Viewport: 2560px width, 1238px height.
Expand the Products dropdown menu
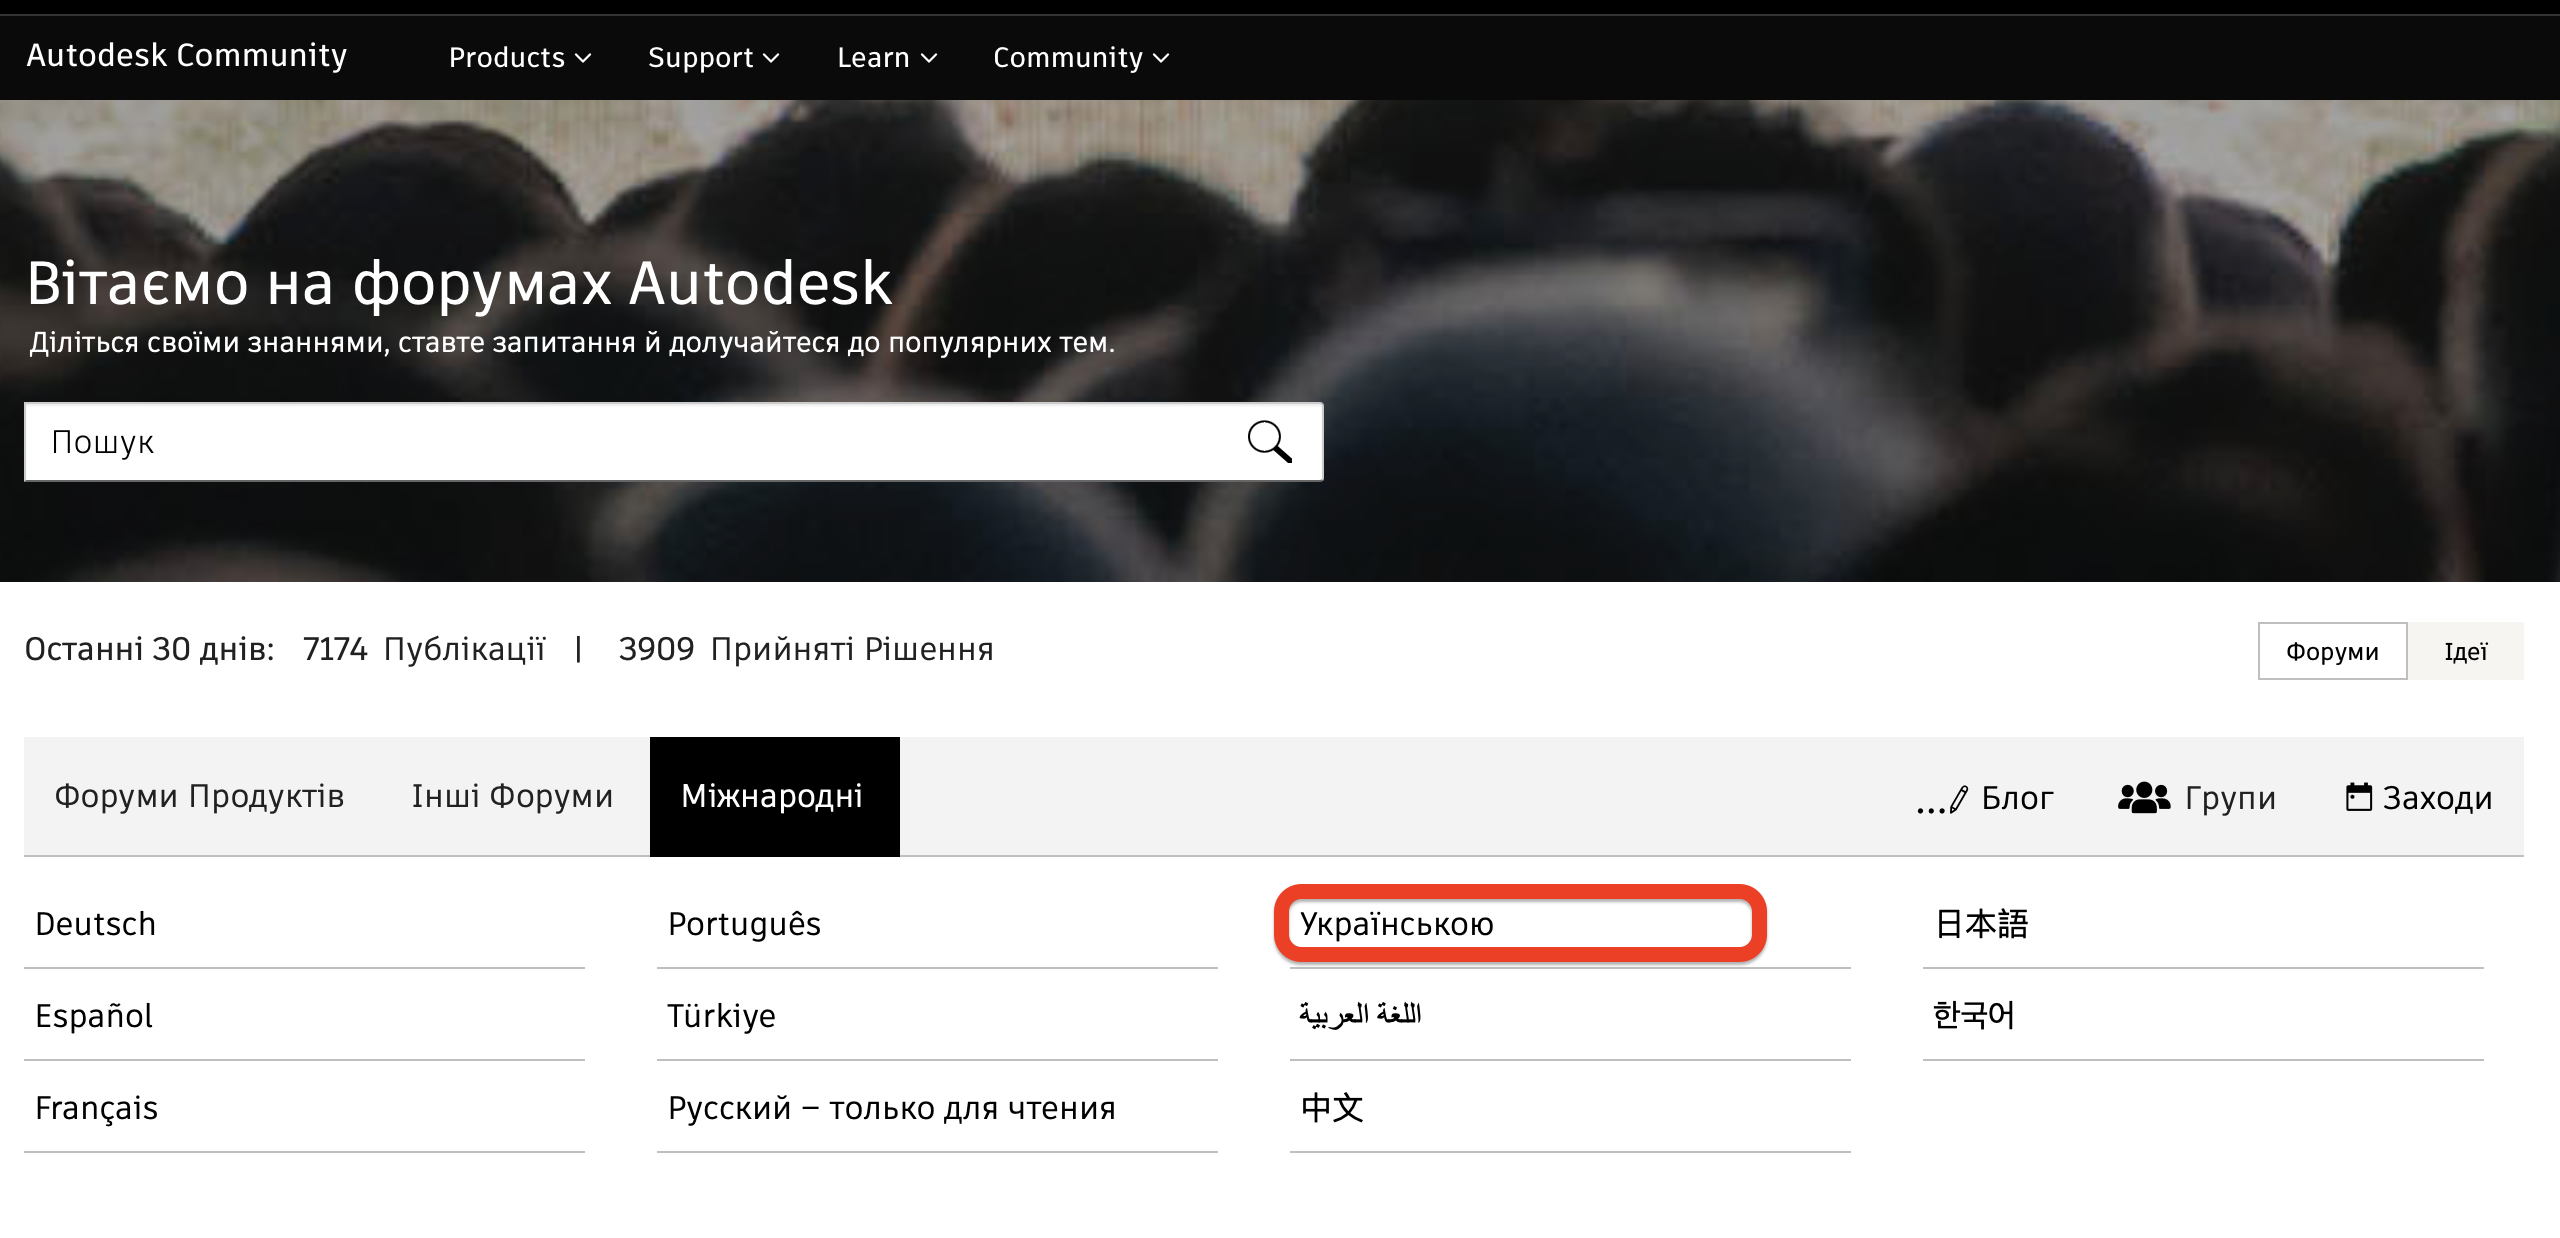coord(519,57)
